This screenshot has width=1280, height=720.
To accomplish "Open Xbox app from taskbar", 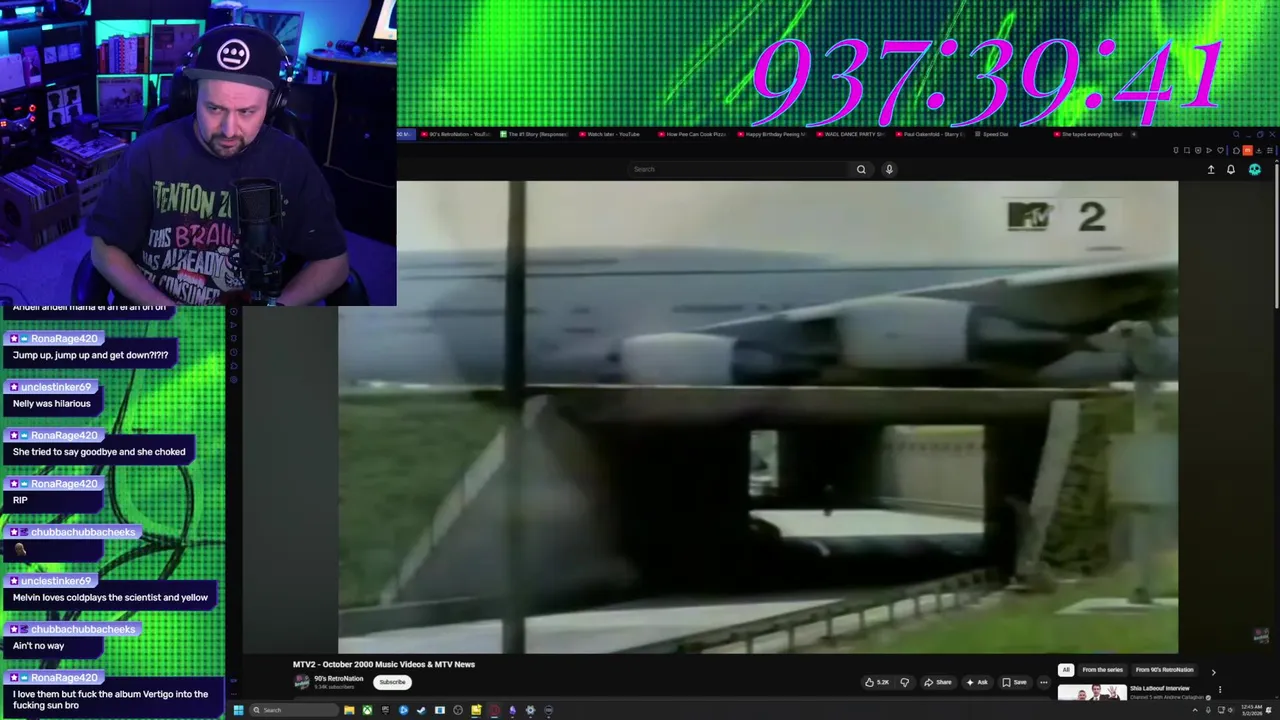I will [x=367, y=710].
